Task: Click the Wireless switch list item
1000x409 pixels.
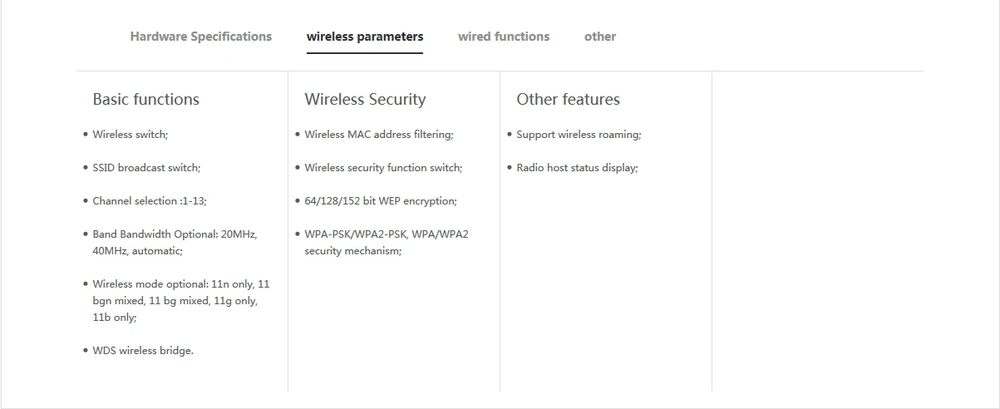Action: (130, 135)
